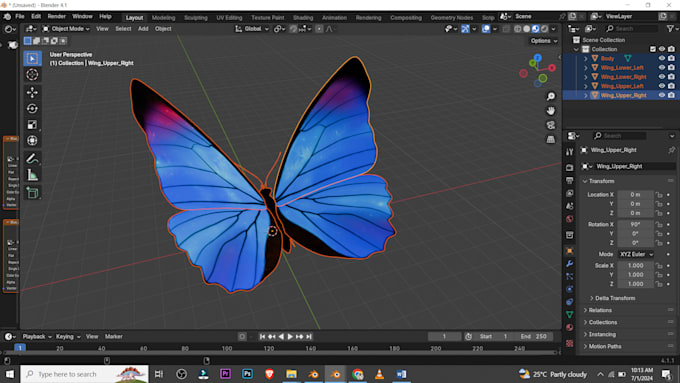Viewport: 680px width, 383px height.
Task: Expand the Collections section
Action: pyautogui.click(x=603, y=322)
